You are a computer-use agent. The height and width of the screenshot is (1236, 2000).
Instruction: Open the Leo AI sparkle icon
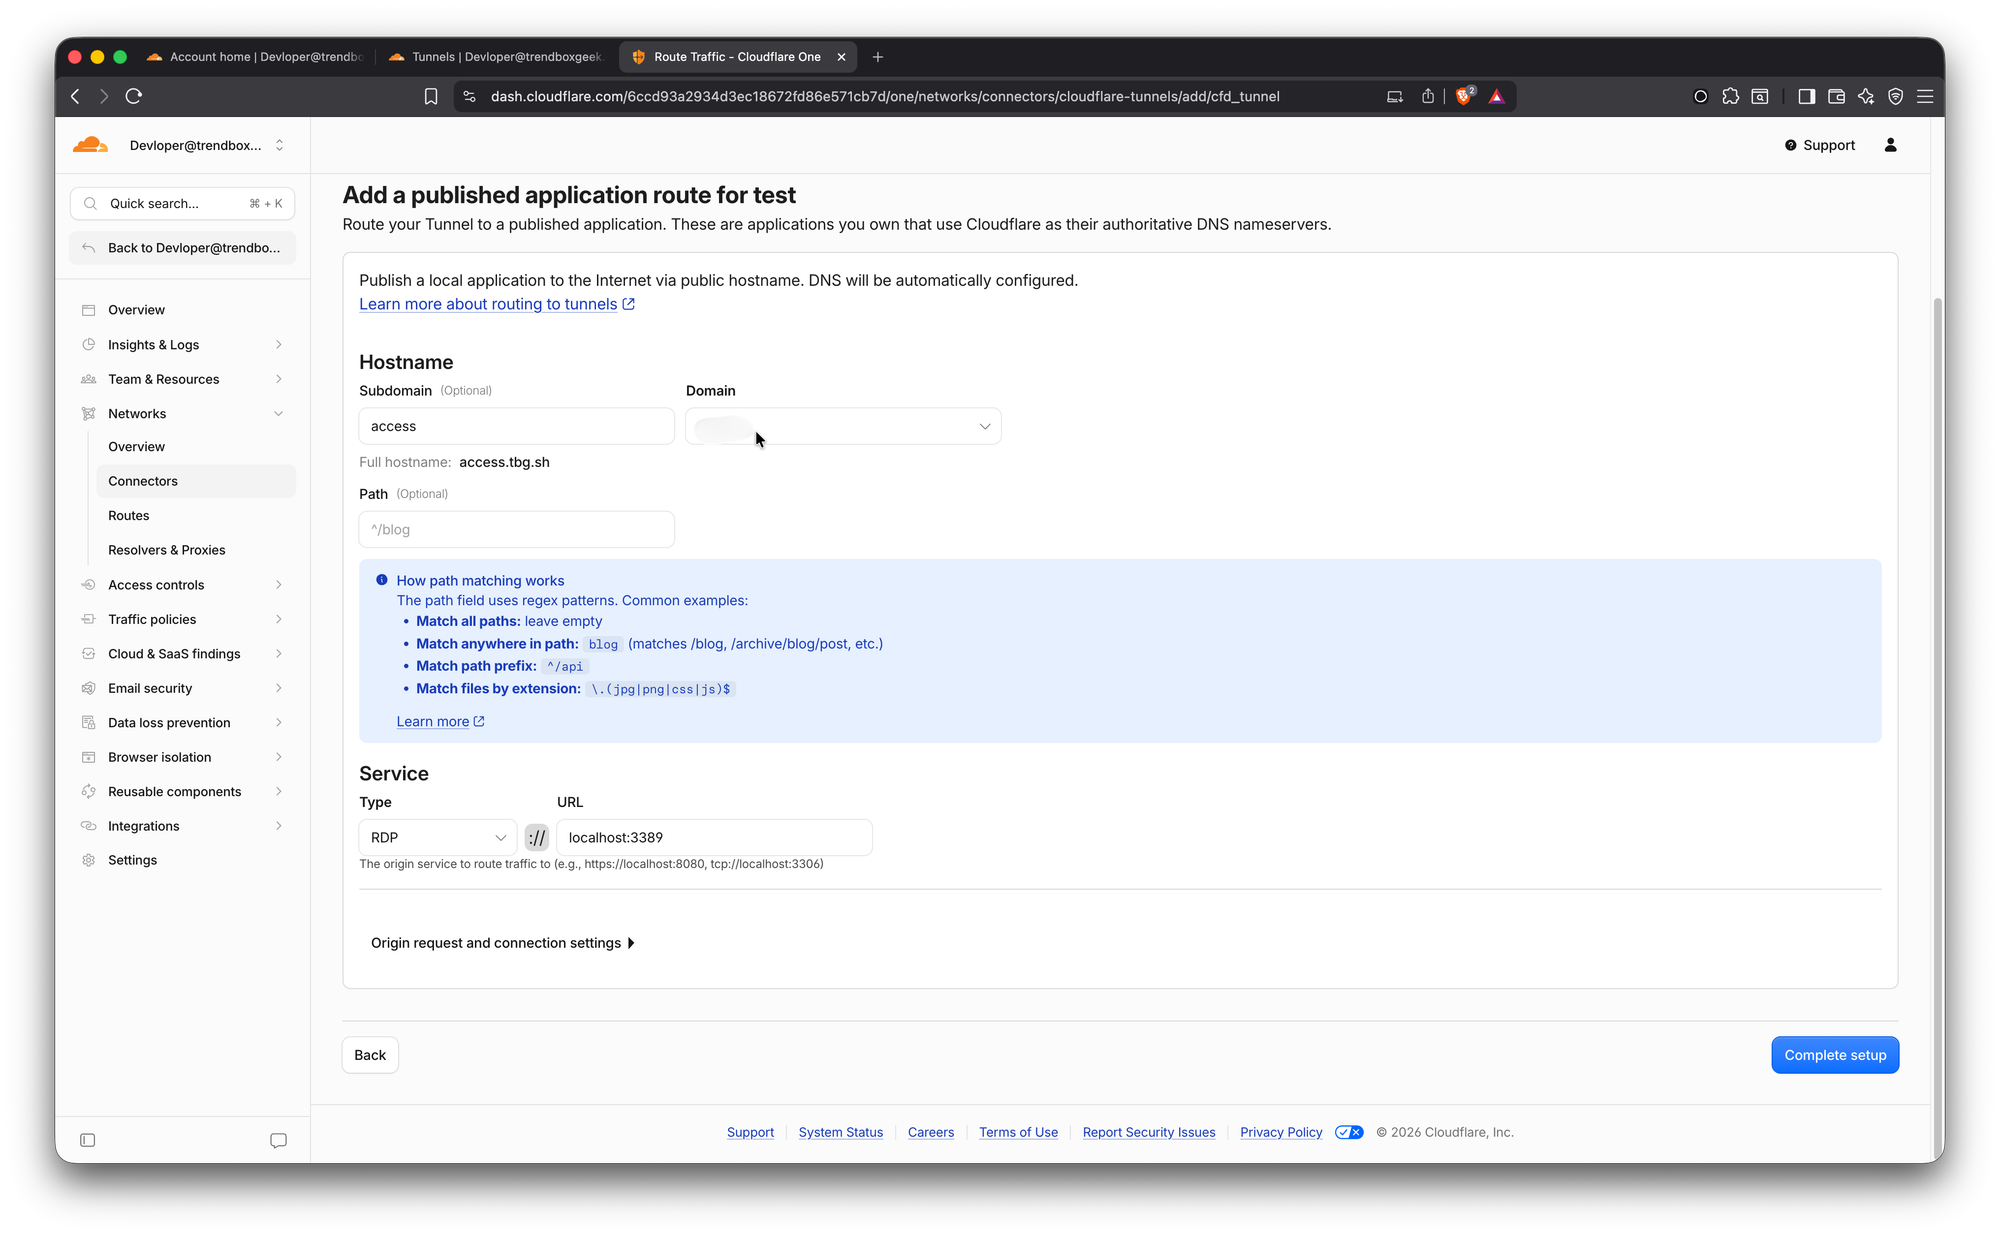[x=1866, y=96]
